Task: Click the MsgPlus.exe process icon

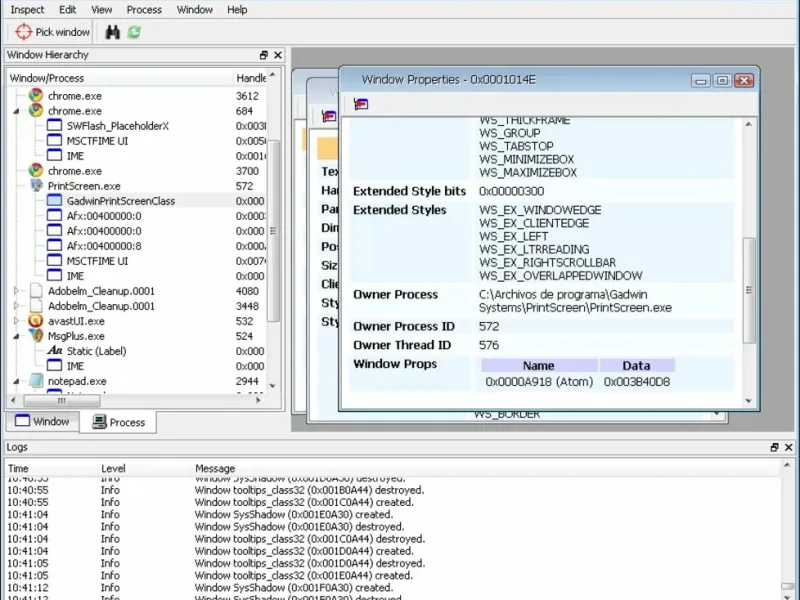Action: tap(36, 335)
